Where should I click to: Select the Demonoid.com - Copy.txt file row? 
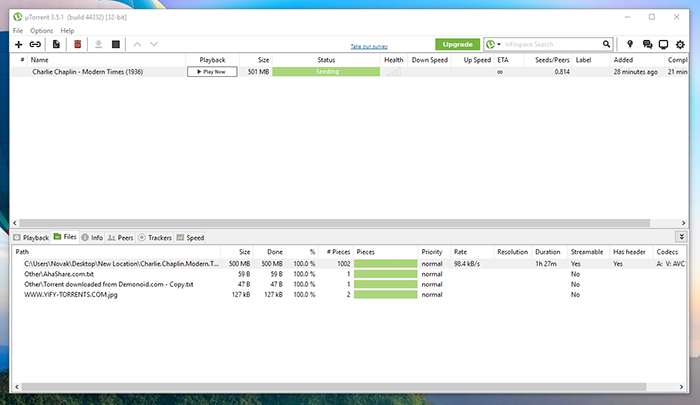tap(348, 284)
